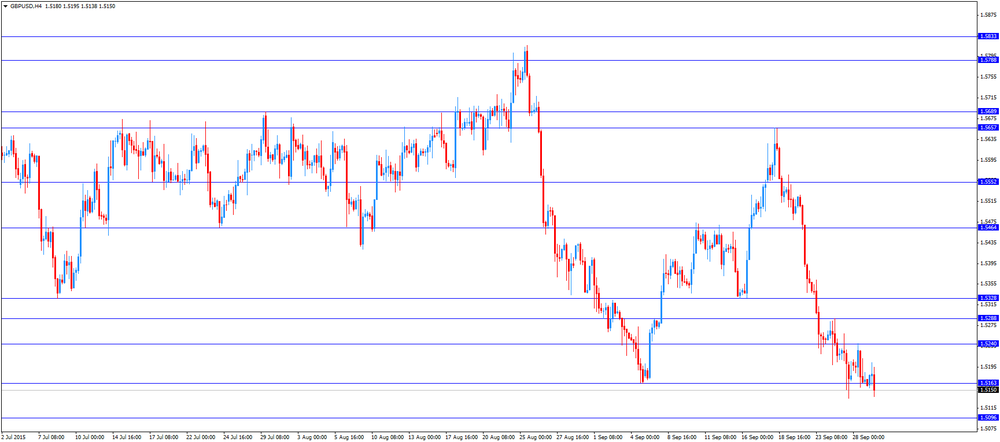Click the 1.5464 price level label
The image size is (1000, 442).
(987, 228)
